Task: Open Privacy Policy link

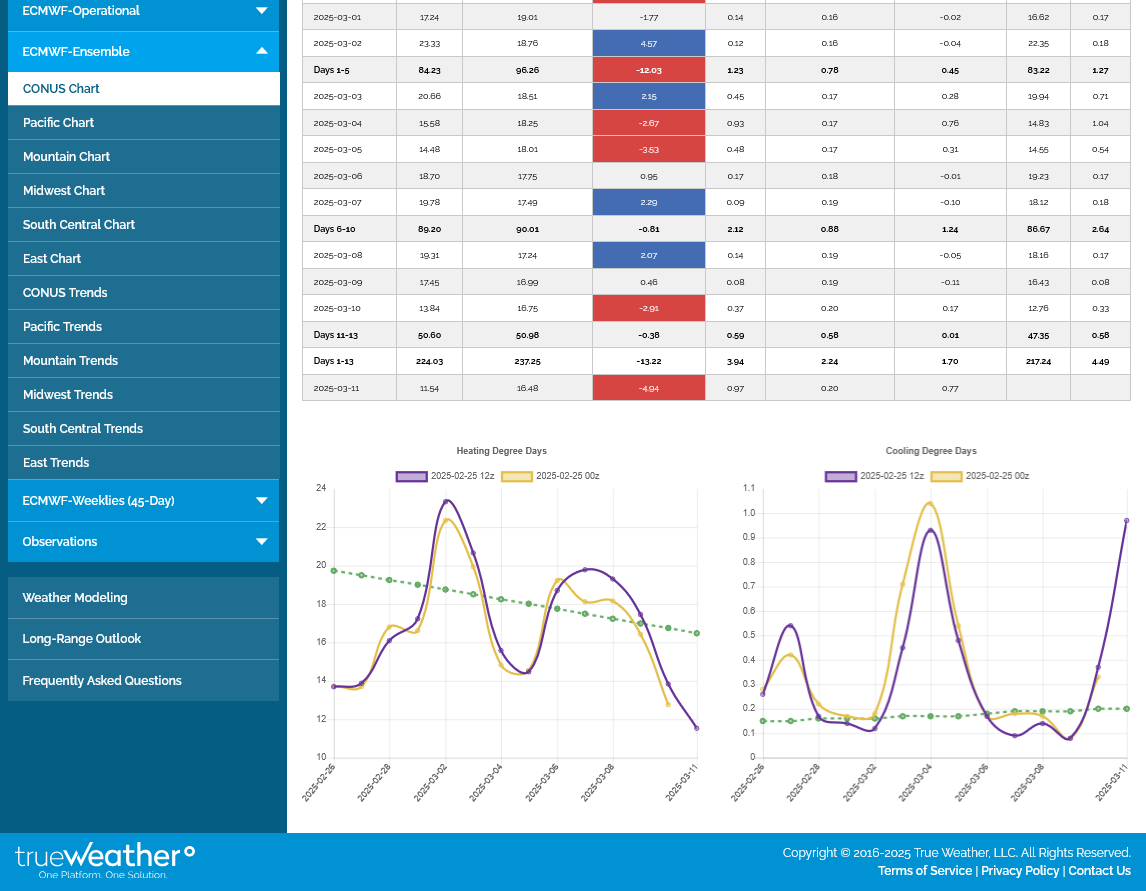Action: coord(1020,871)
